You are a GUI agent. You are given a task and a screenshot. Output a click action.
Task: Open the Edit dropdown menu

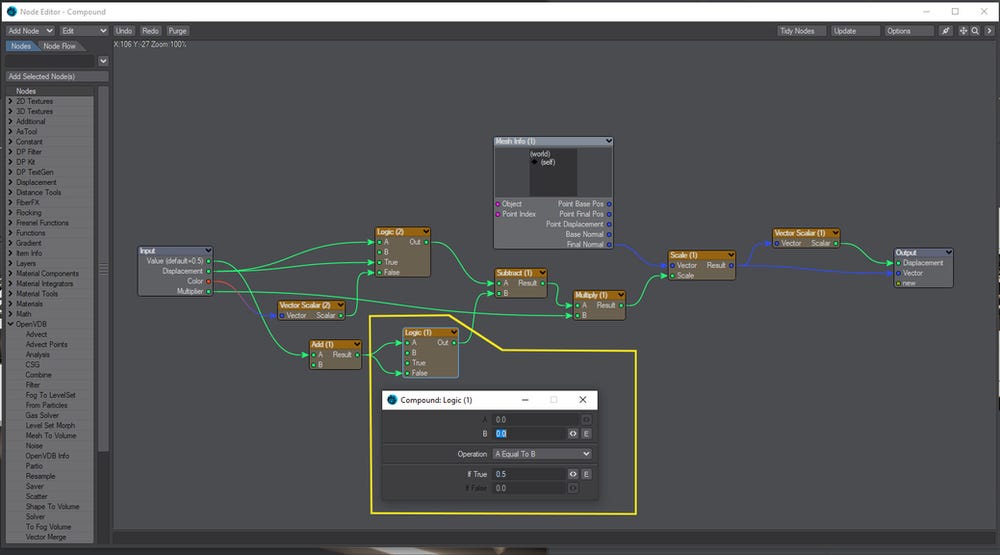(84, 31)
